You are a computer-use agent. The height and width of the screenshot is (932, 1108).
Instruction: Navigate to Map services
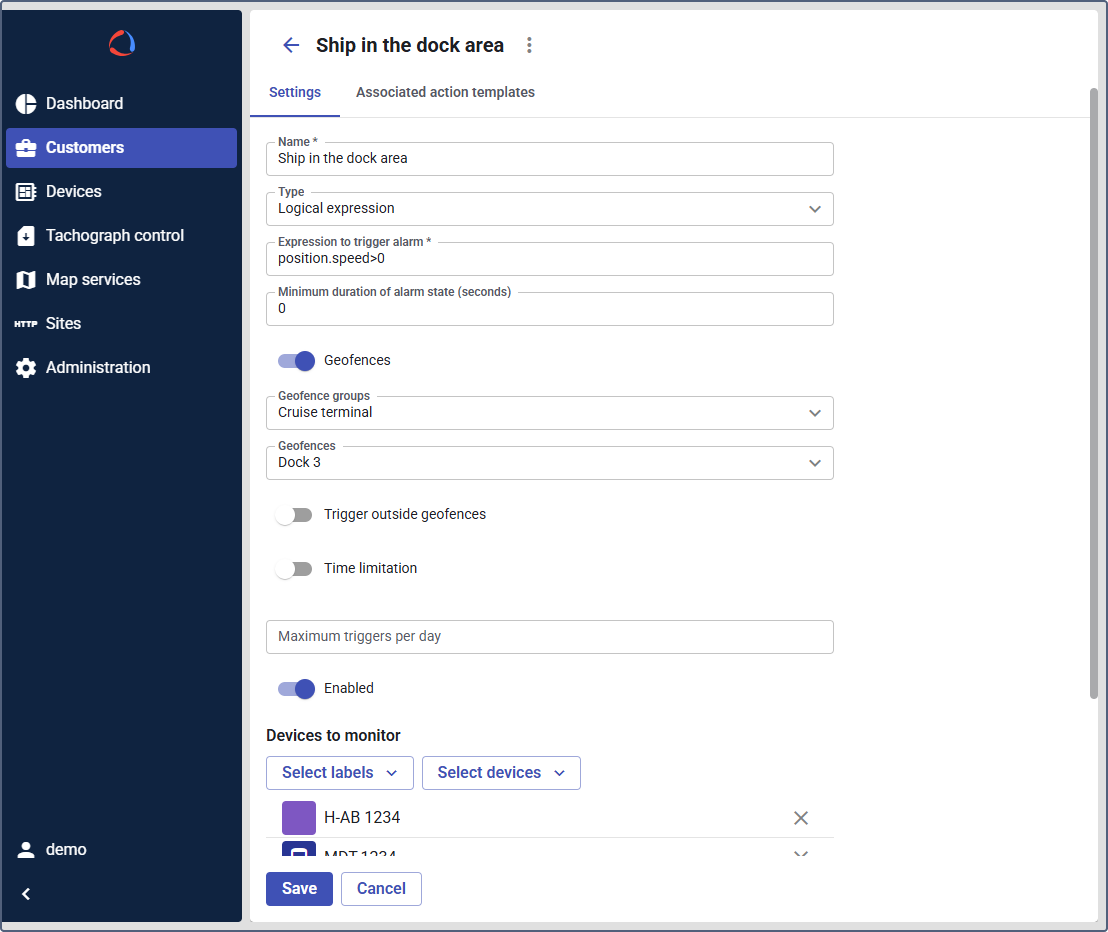[92, 280]
